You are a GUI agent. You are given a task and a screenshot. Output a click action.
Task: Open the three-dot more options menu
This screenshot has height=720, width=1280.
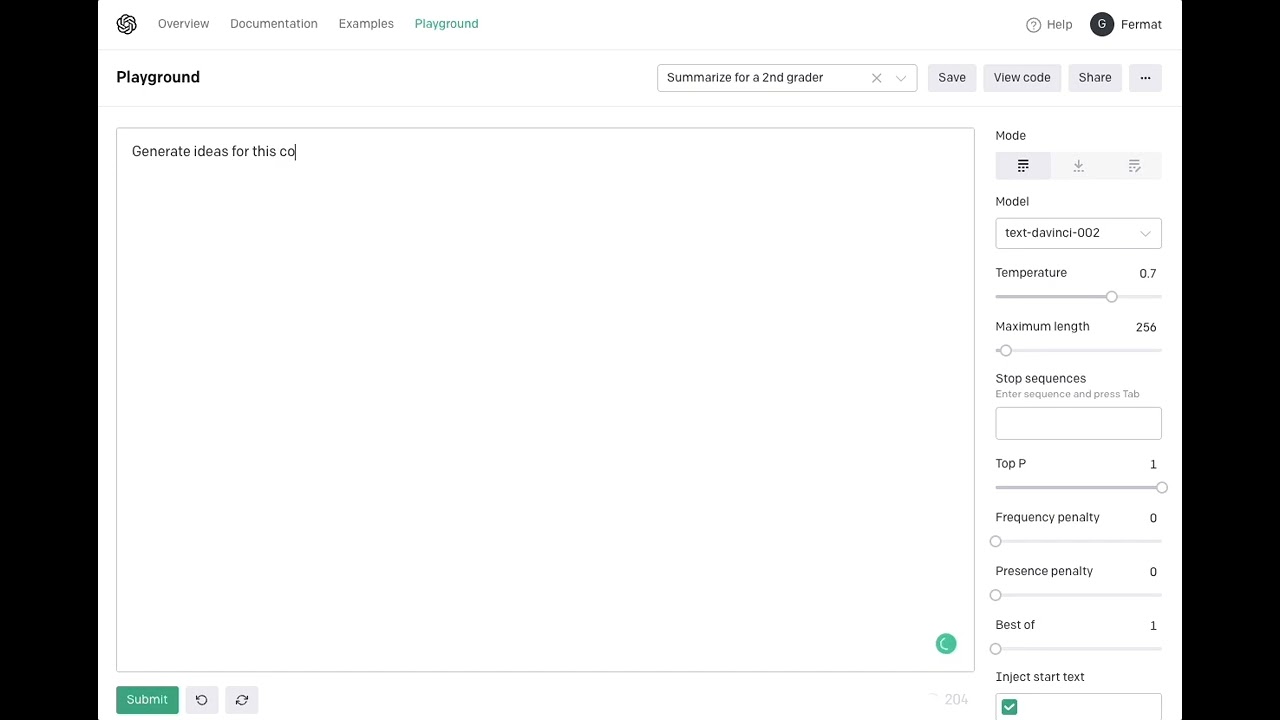click(x=1145, y=78)
